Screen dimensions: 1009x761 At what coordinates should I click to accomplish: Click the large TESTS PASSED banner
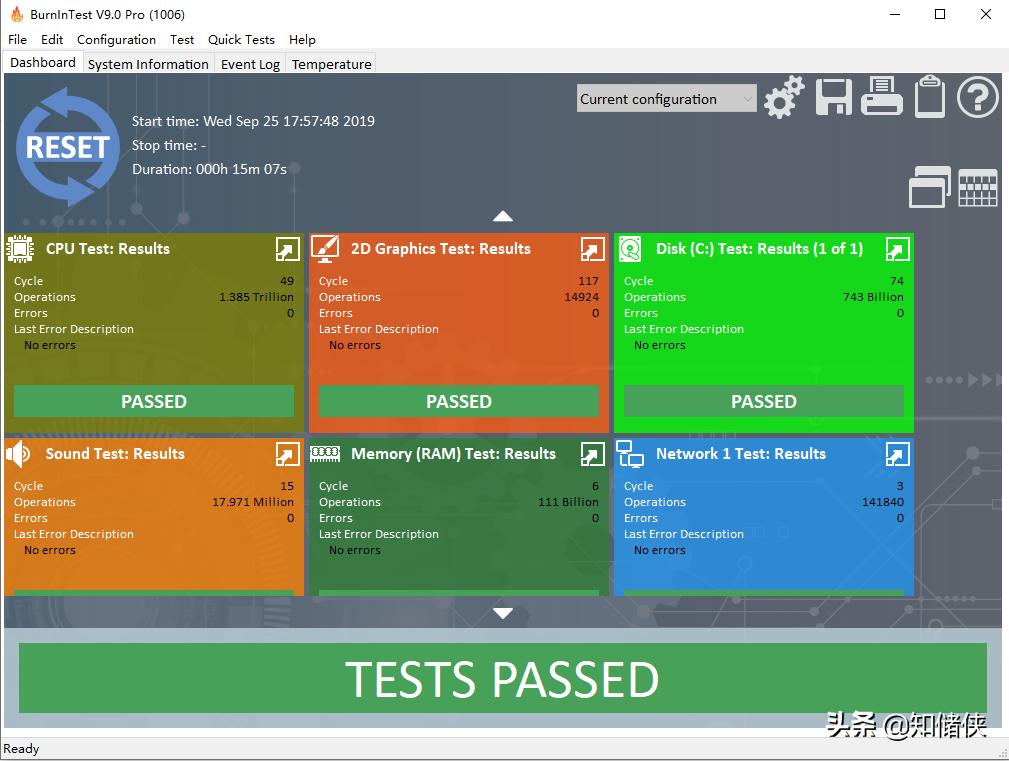pyautogui.click(x=503, y=679)
